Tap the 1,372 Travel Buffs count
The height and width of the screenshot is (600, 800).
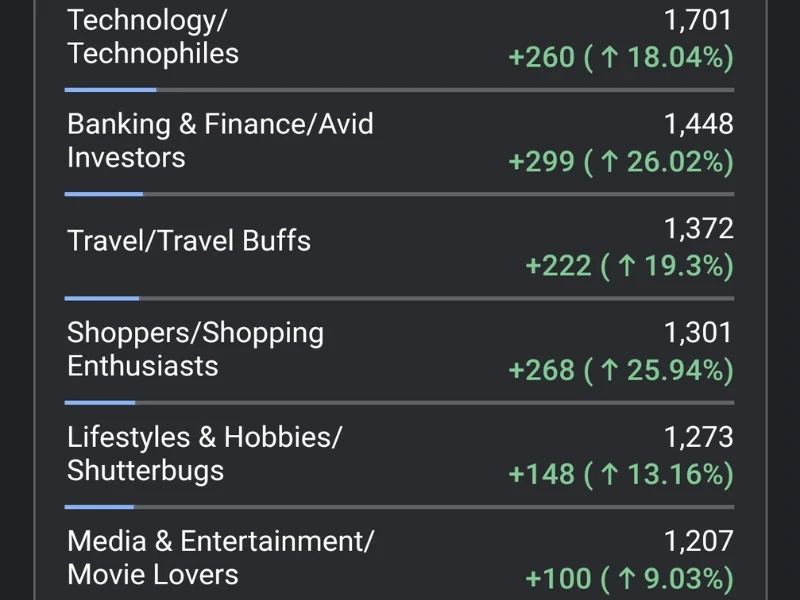[698, 228]
